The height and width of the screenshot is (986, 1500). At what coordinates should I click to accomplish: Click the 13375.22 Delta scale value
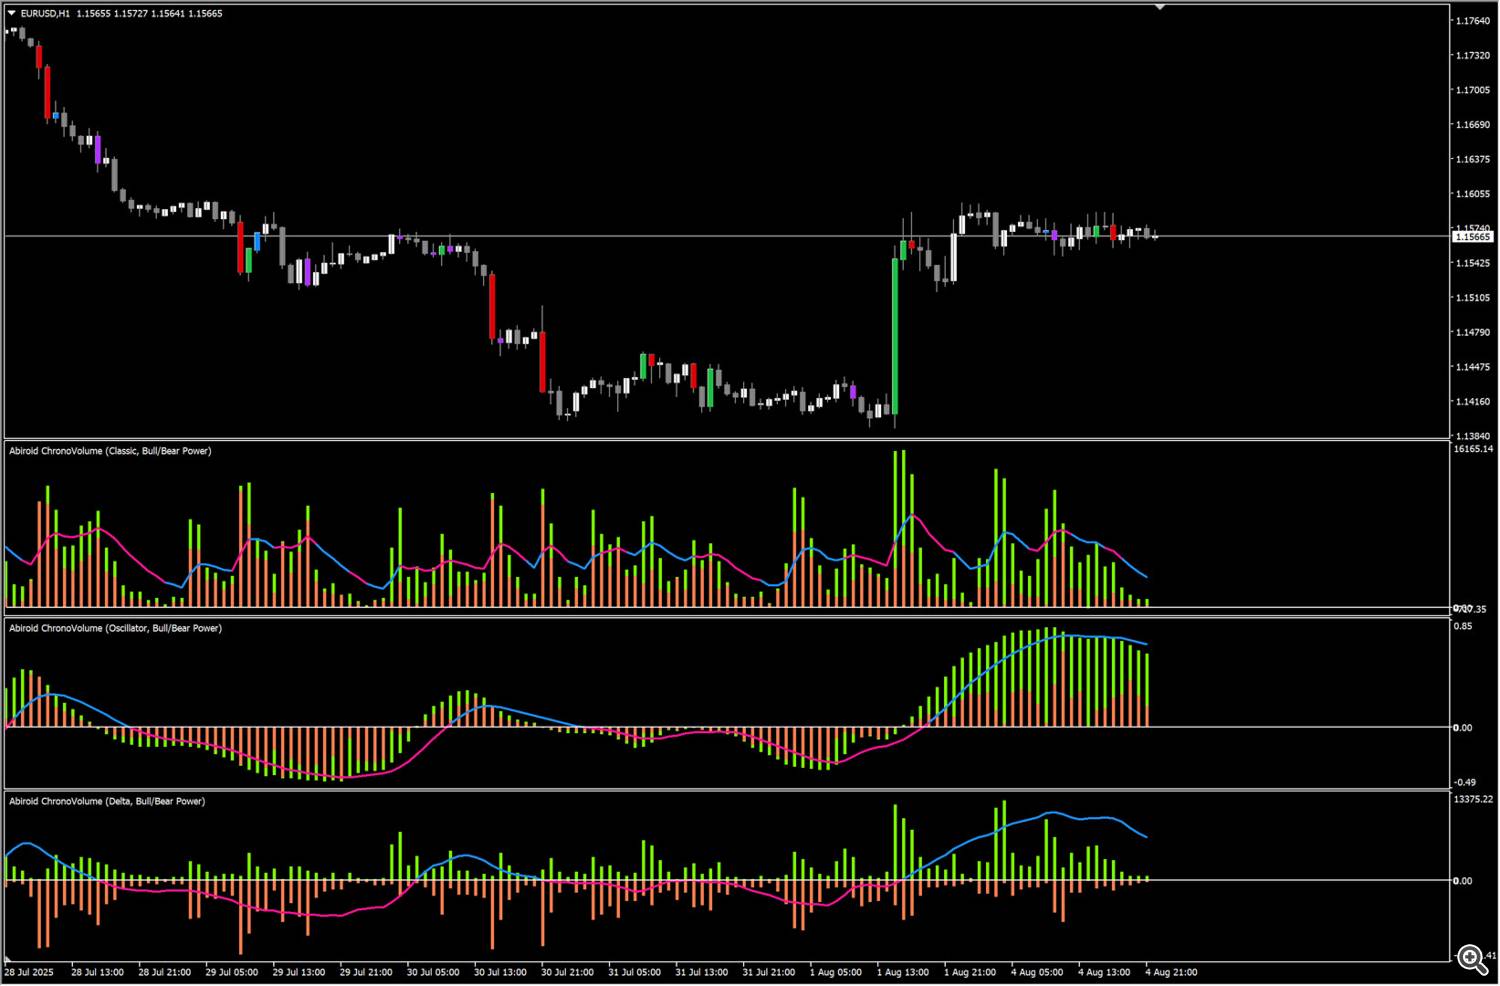pos(1472,799)
